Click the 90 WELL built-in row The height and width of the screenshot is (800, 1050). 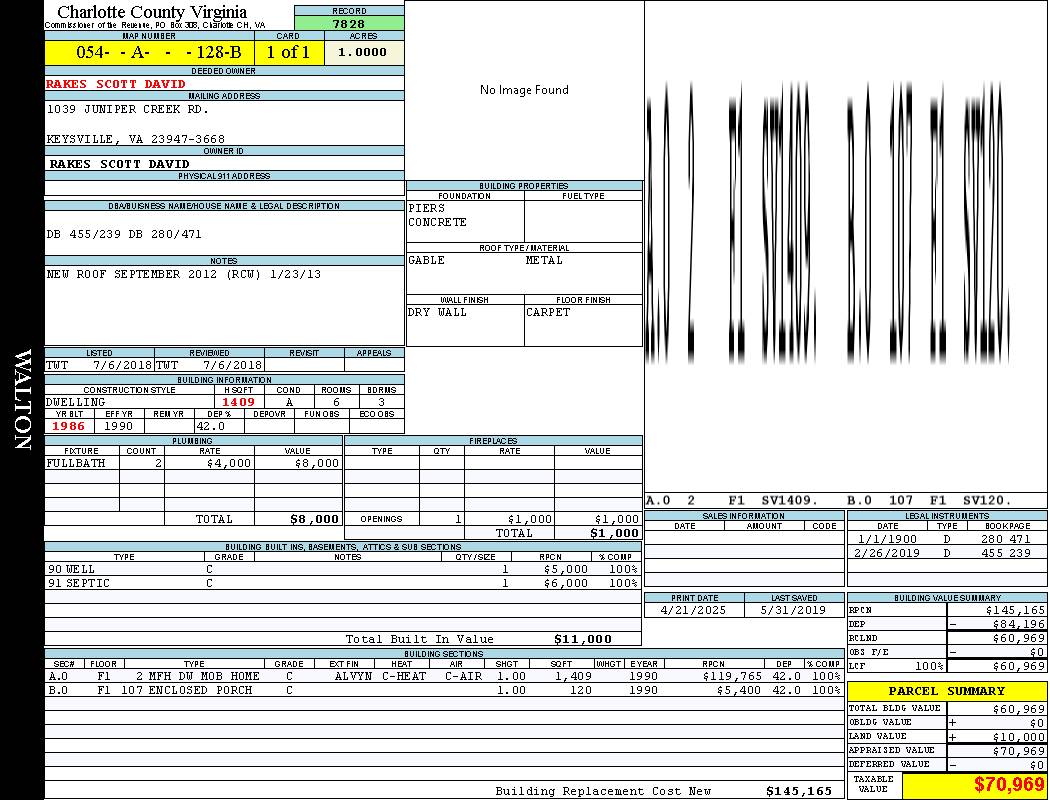click(341, 568)
